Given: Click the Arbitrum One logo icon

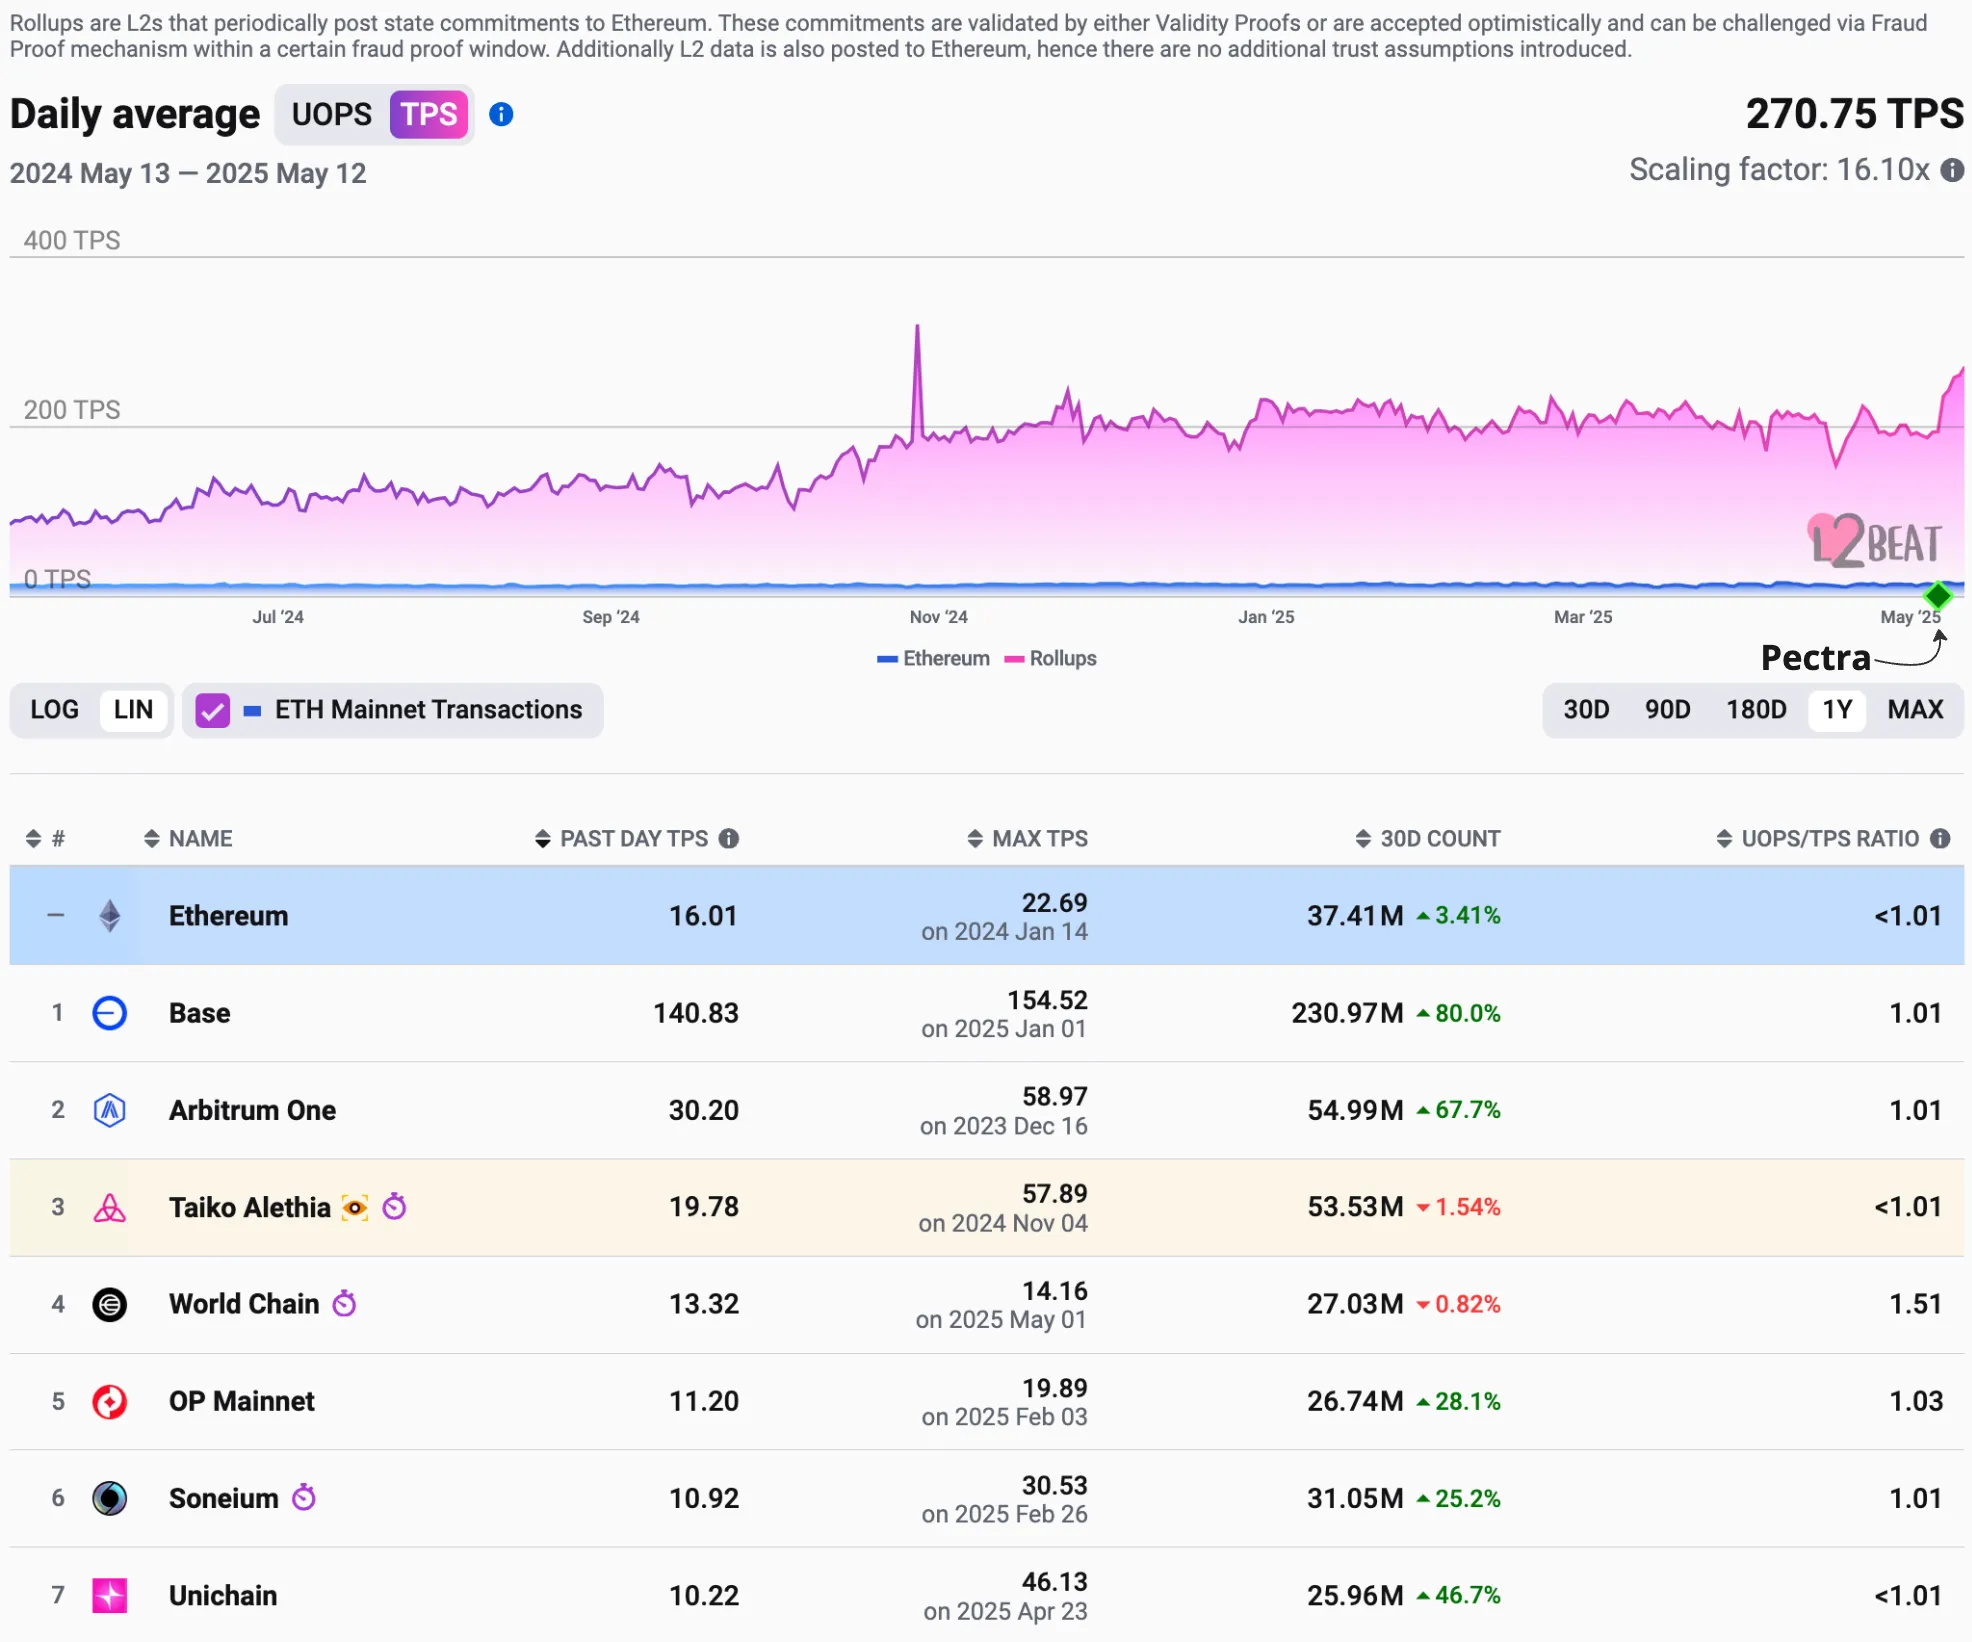Looking at the screenshot, I should [109, 1110].
